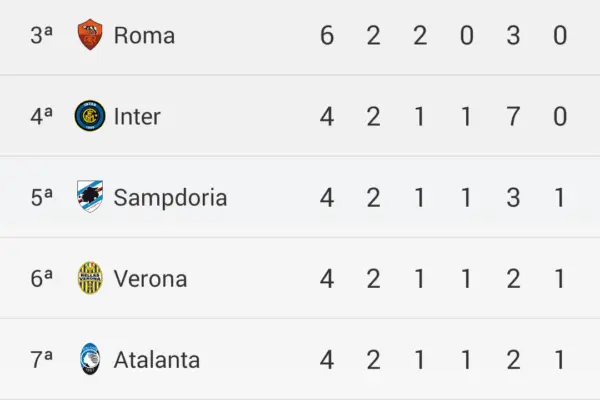Click the Roma club crest
This screenshot has width=600, height=400.
[x=90, y=35]
